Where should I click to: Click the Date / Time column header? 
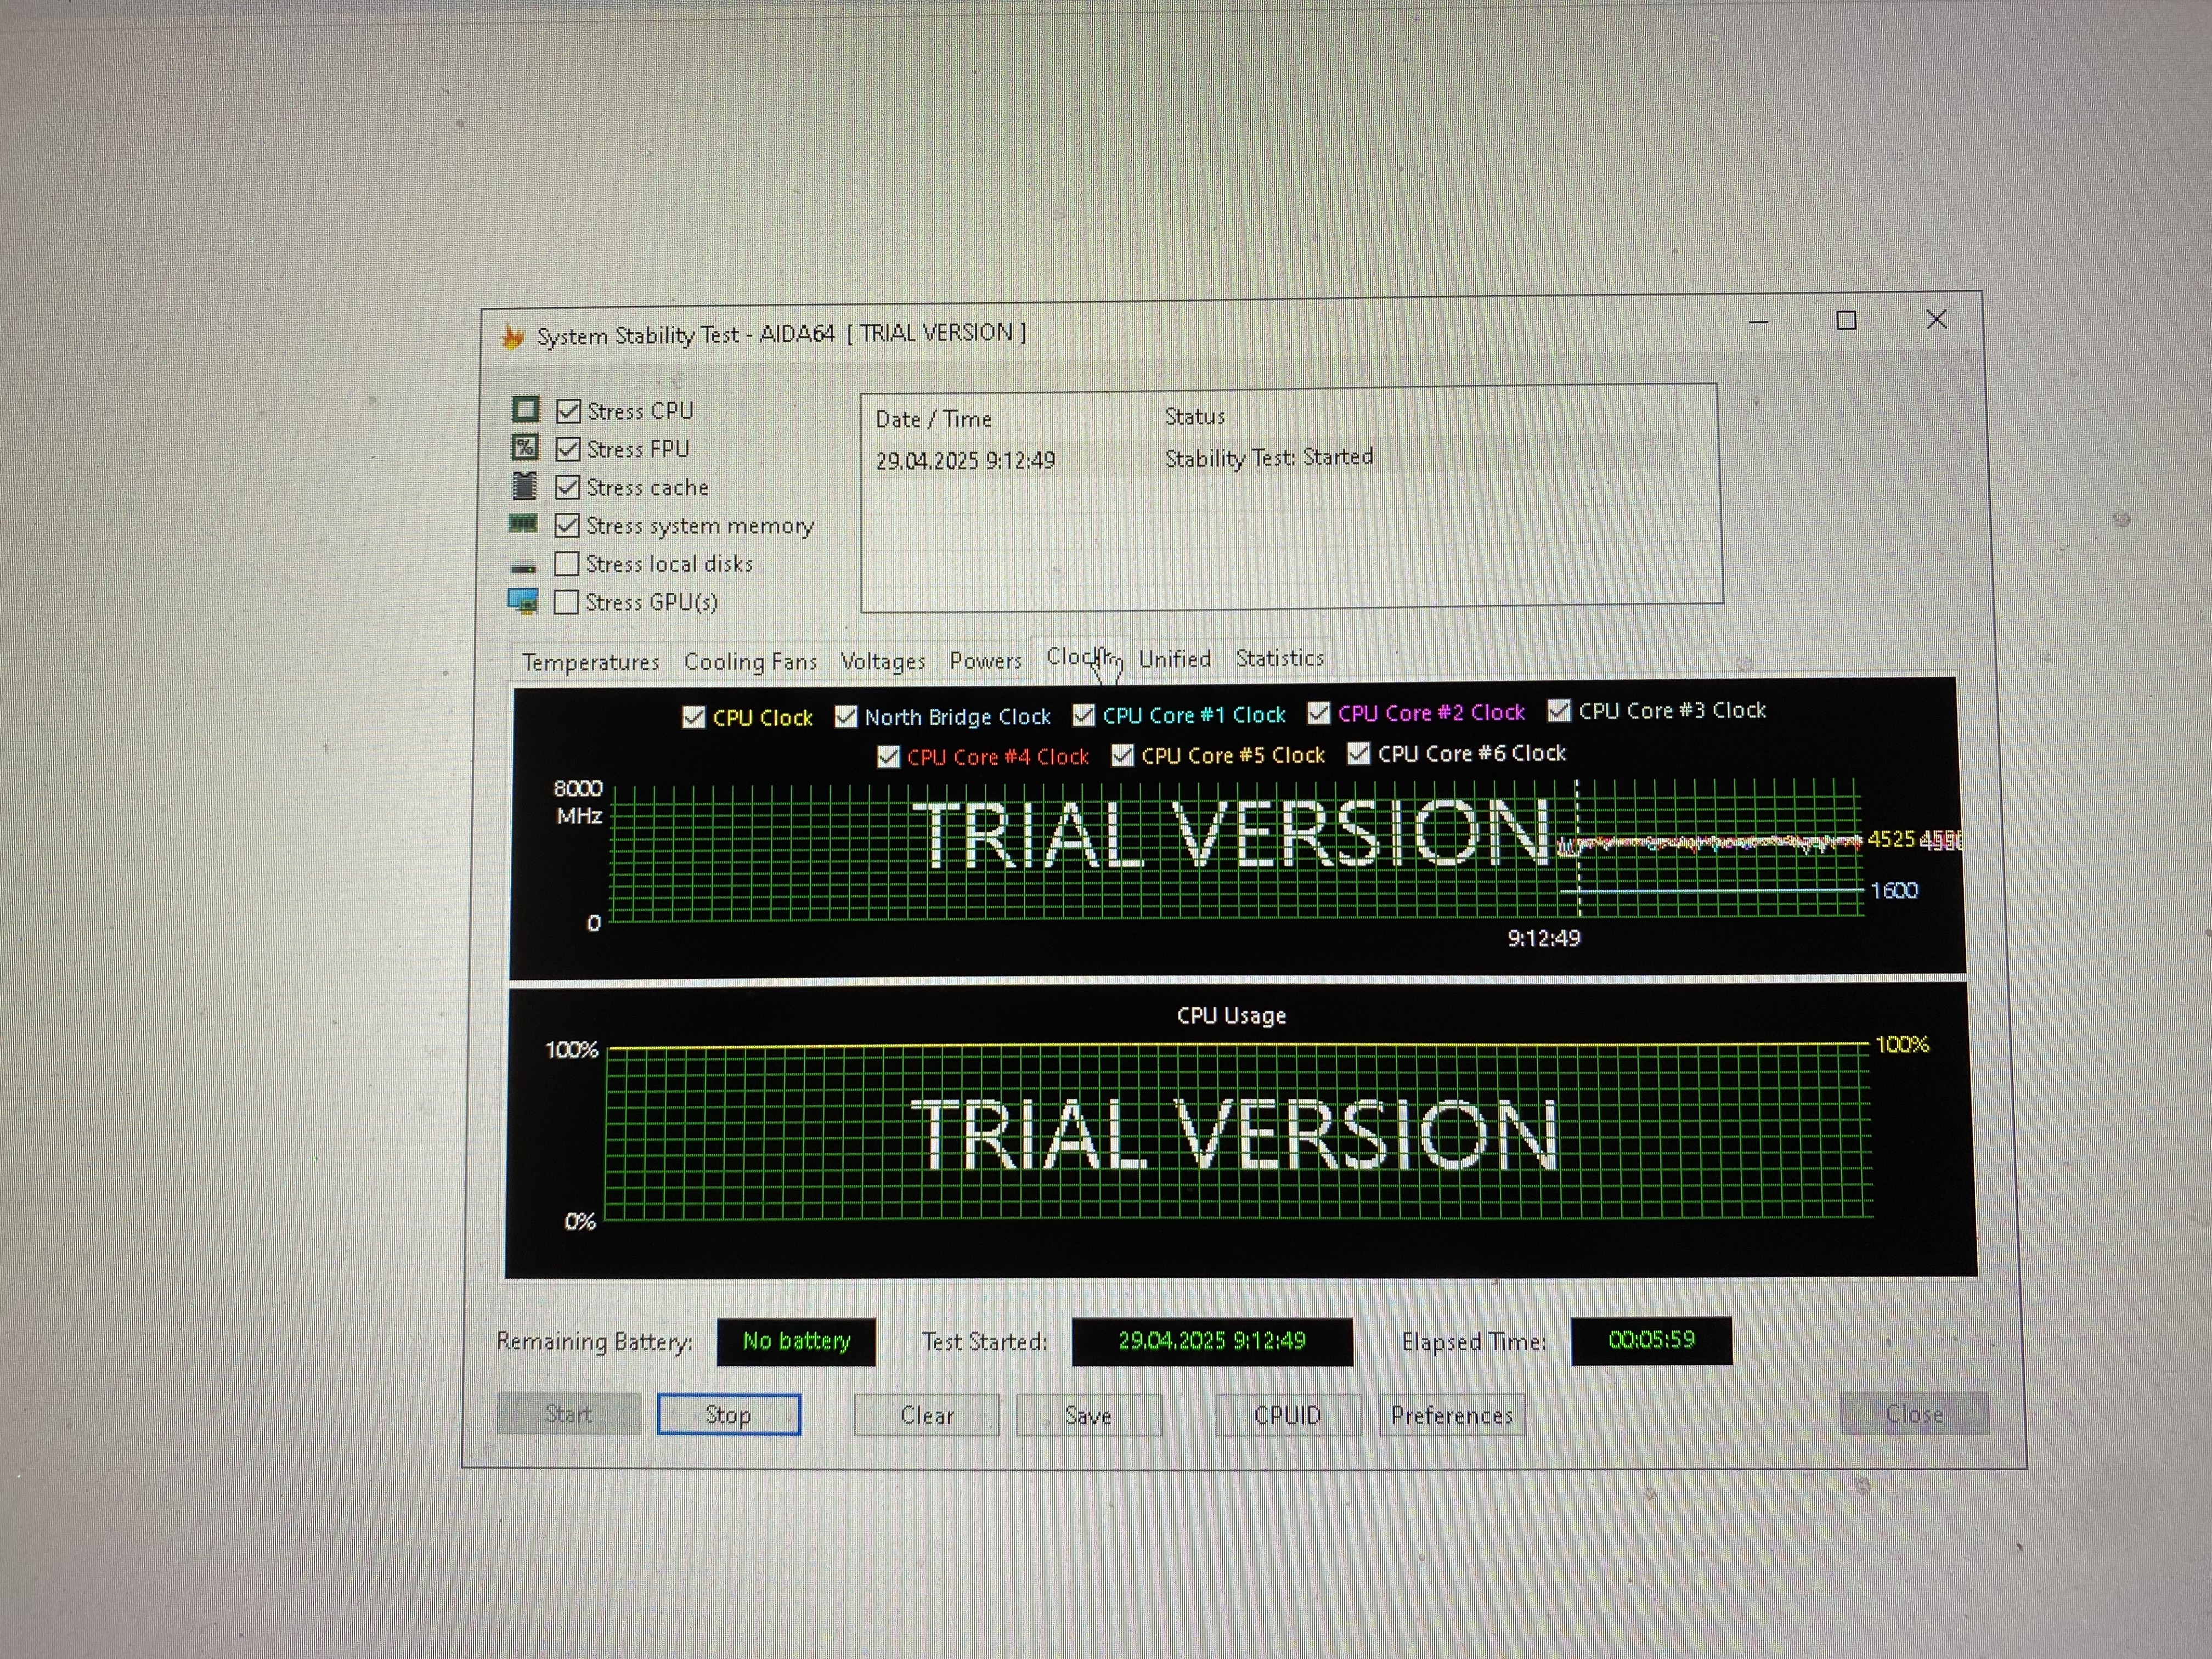pos(933,419)
